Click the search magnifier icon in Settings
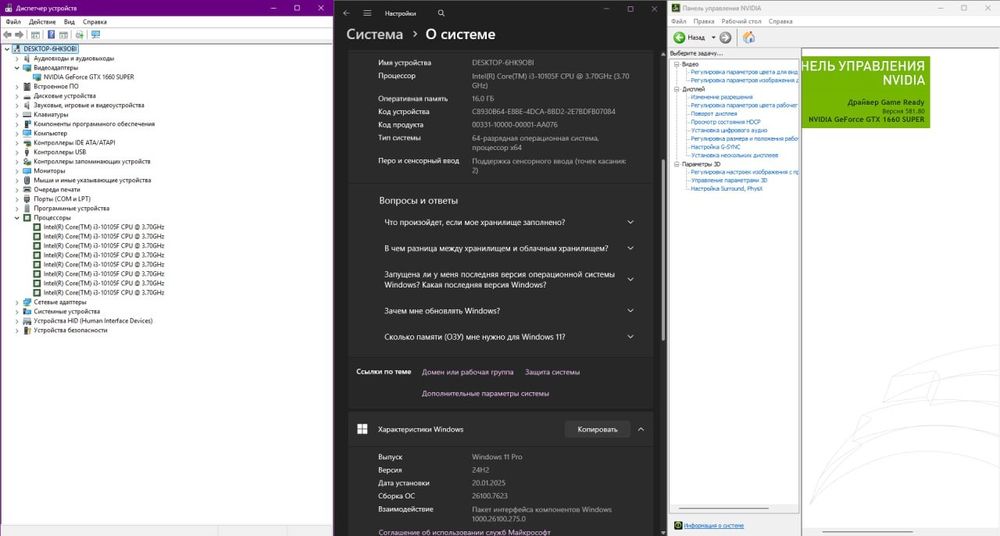Screen dimensions: 1000x536 click(x=441, y=13)
